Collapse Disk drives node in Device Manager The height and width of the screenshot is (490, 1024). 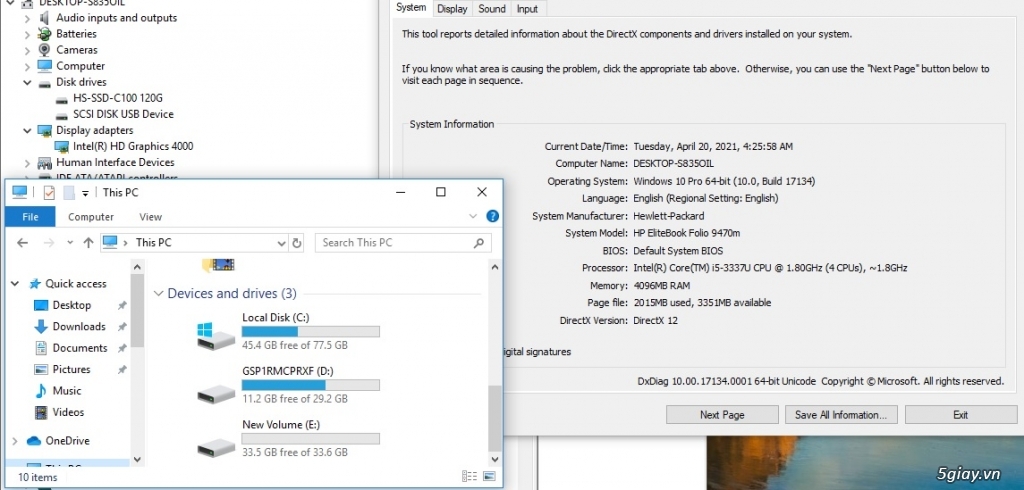tap(27, 82)
